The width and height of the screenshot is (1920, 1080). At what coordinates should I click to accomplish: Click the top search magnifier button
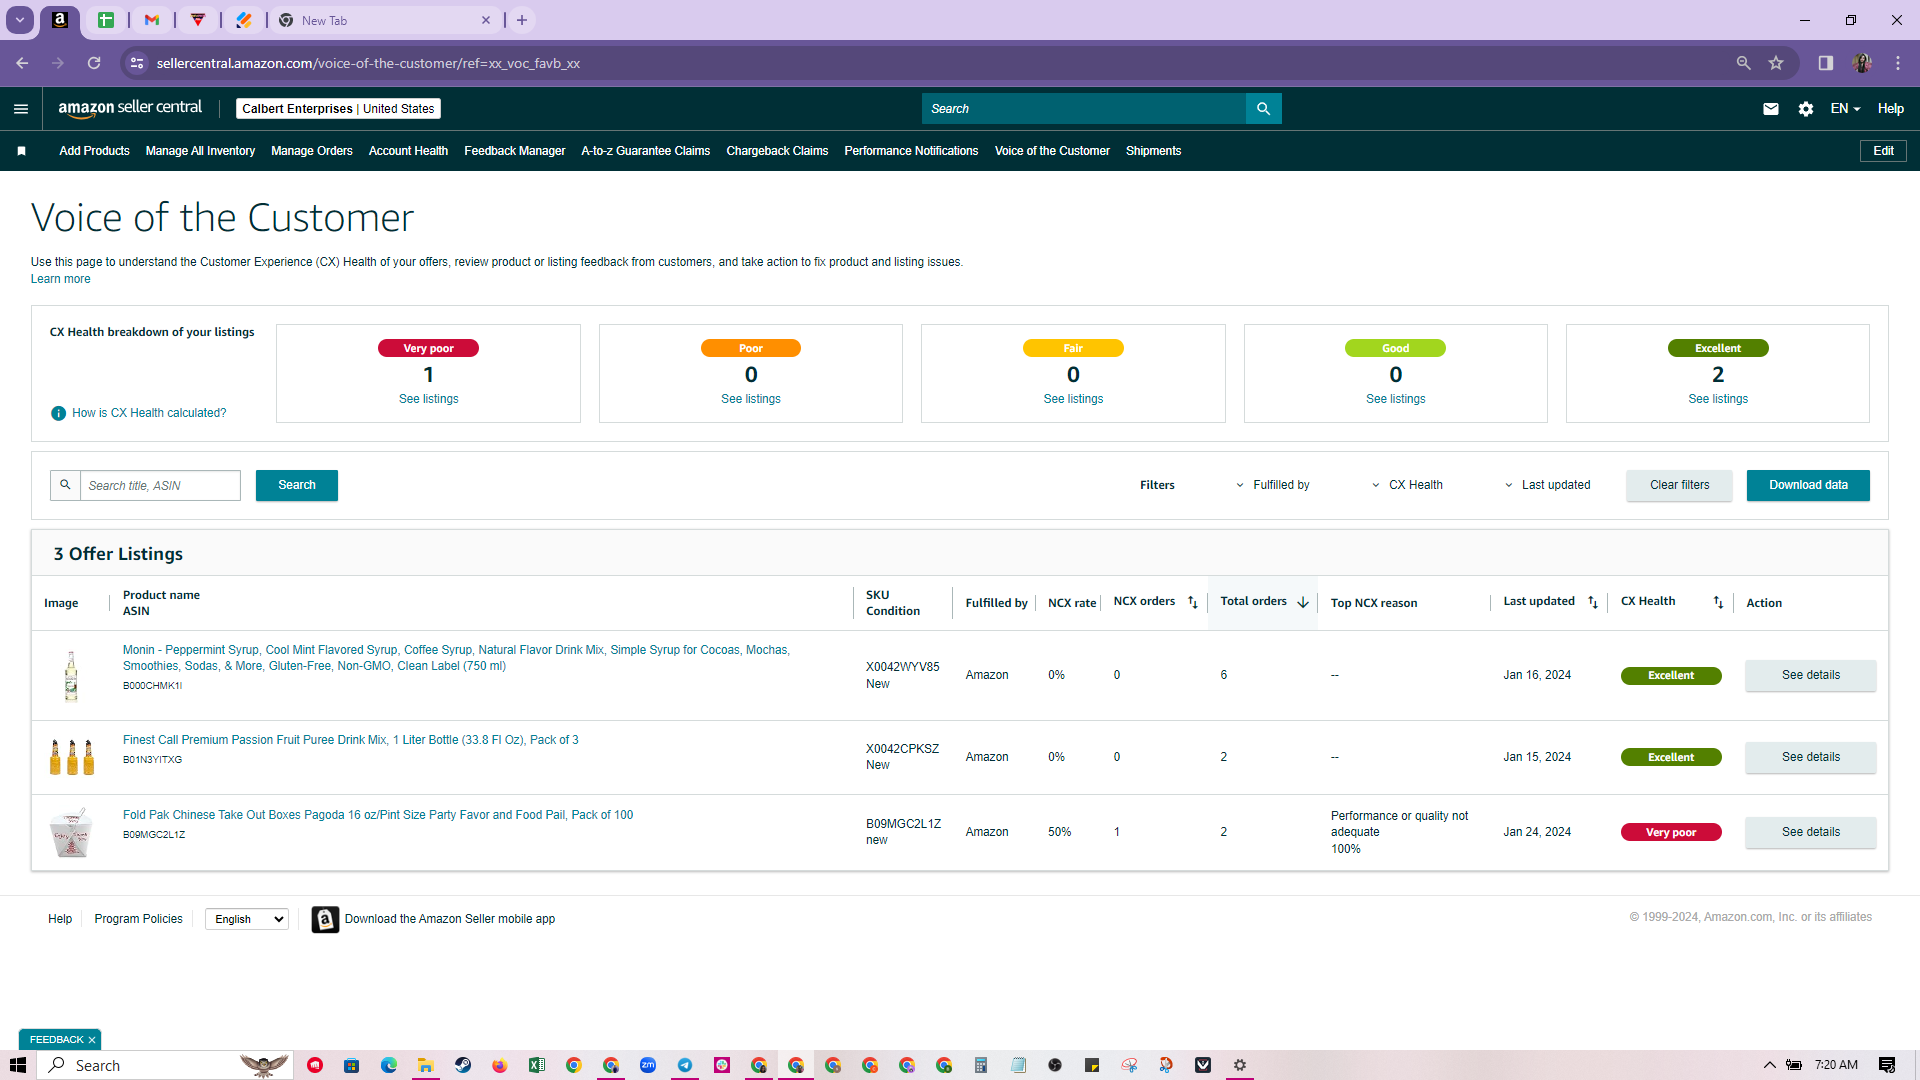click(1263, 109)
